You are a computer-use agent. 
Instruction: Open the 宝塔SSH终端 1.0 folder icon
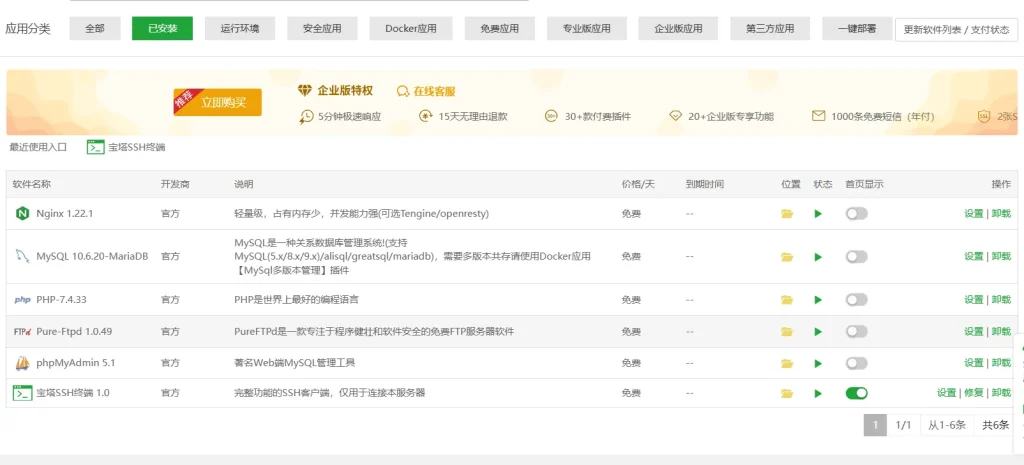tap(787, 393)
